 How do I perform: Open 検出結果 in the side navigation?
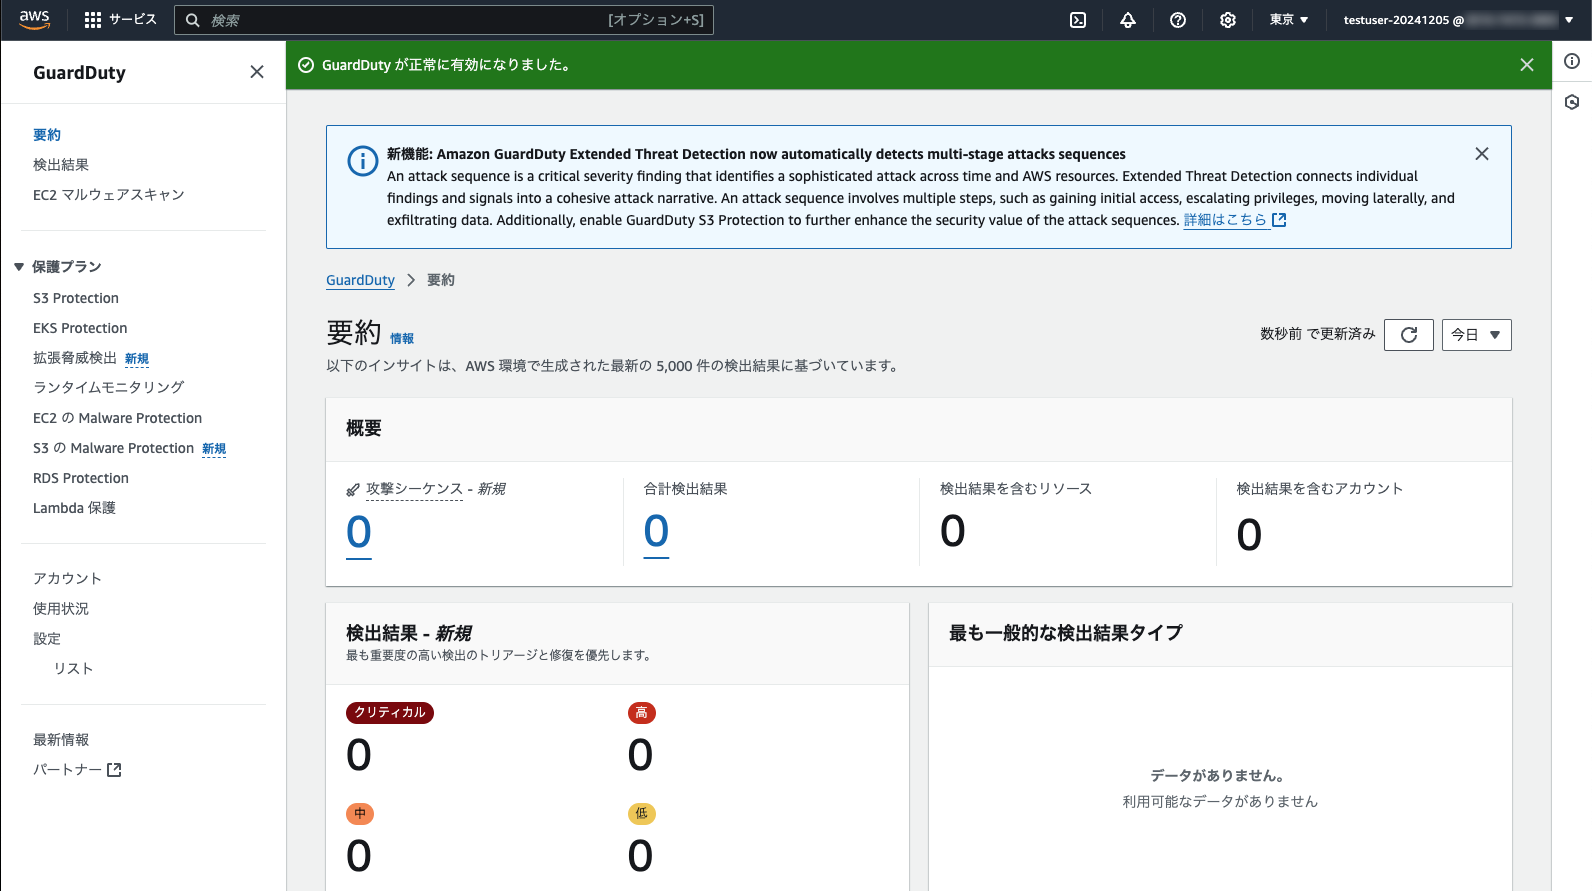click(61, 165)
